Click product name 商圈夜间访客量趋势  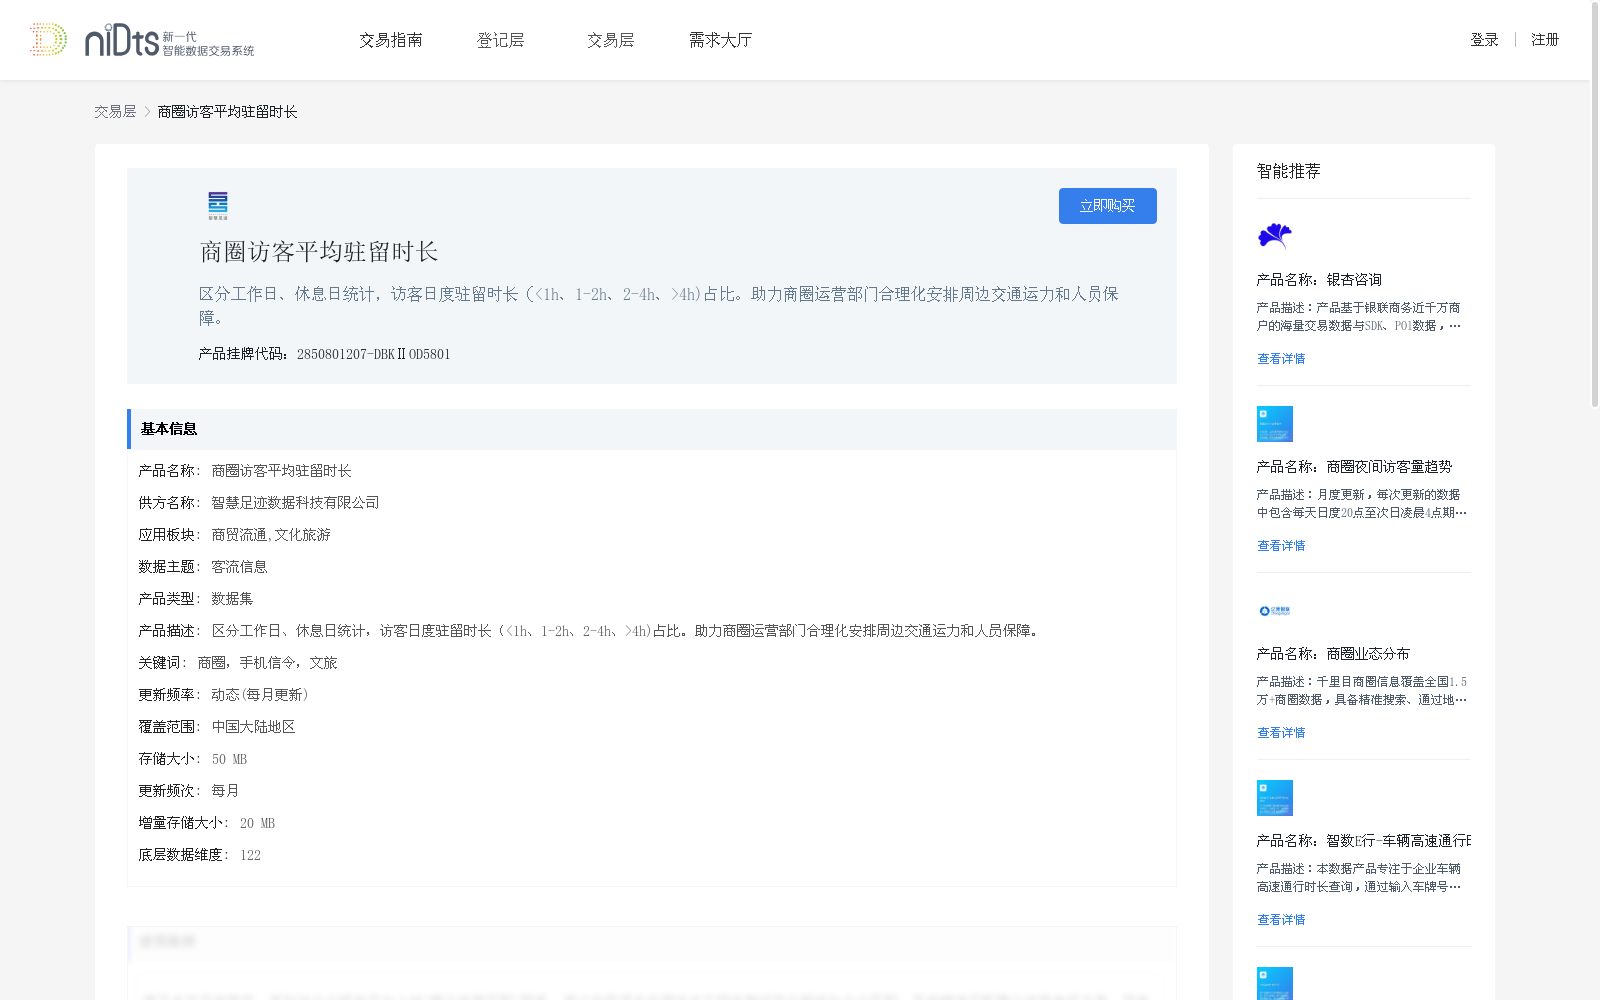pyautogui.click(x=1389, y=467)
